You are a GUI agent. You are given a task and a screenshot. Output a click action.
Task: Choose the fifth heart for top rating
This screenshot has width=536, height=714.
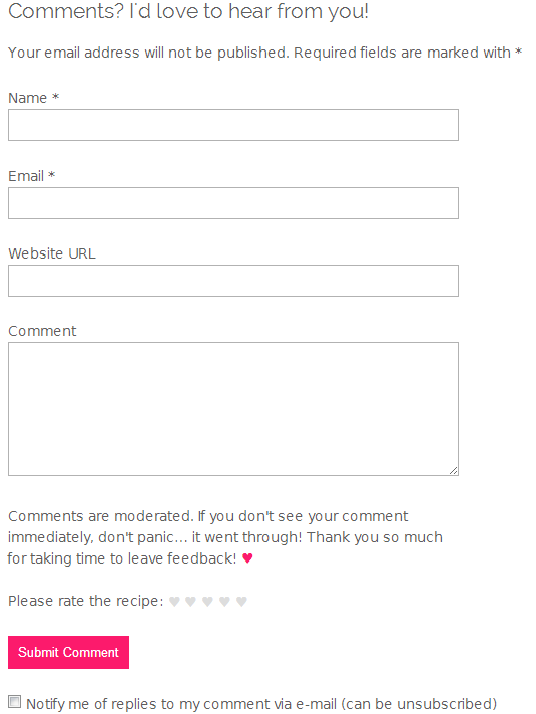pos(241,602)
